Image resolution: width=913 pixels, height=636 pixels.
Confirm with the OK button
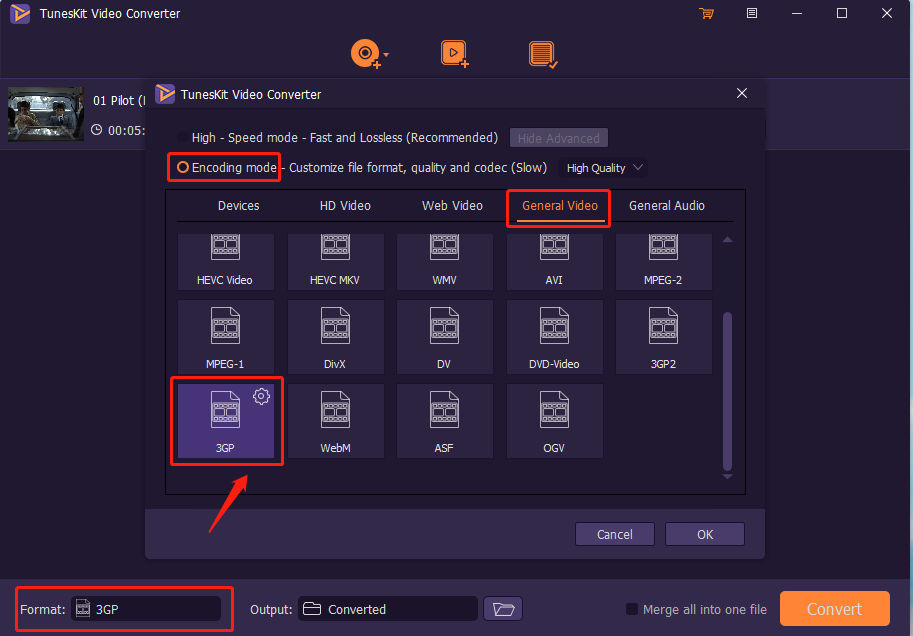(705, 534)
